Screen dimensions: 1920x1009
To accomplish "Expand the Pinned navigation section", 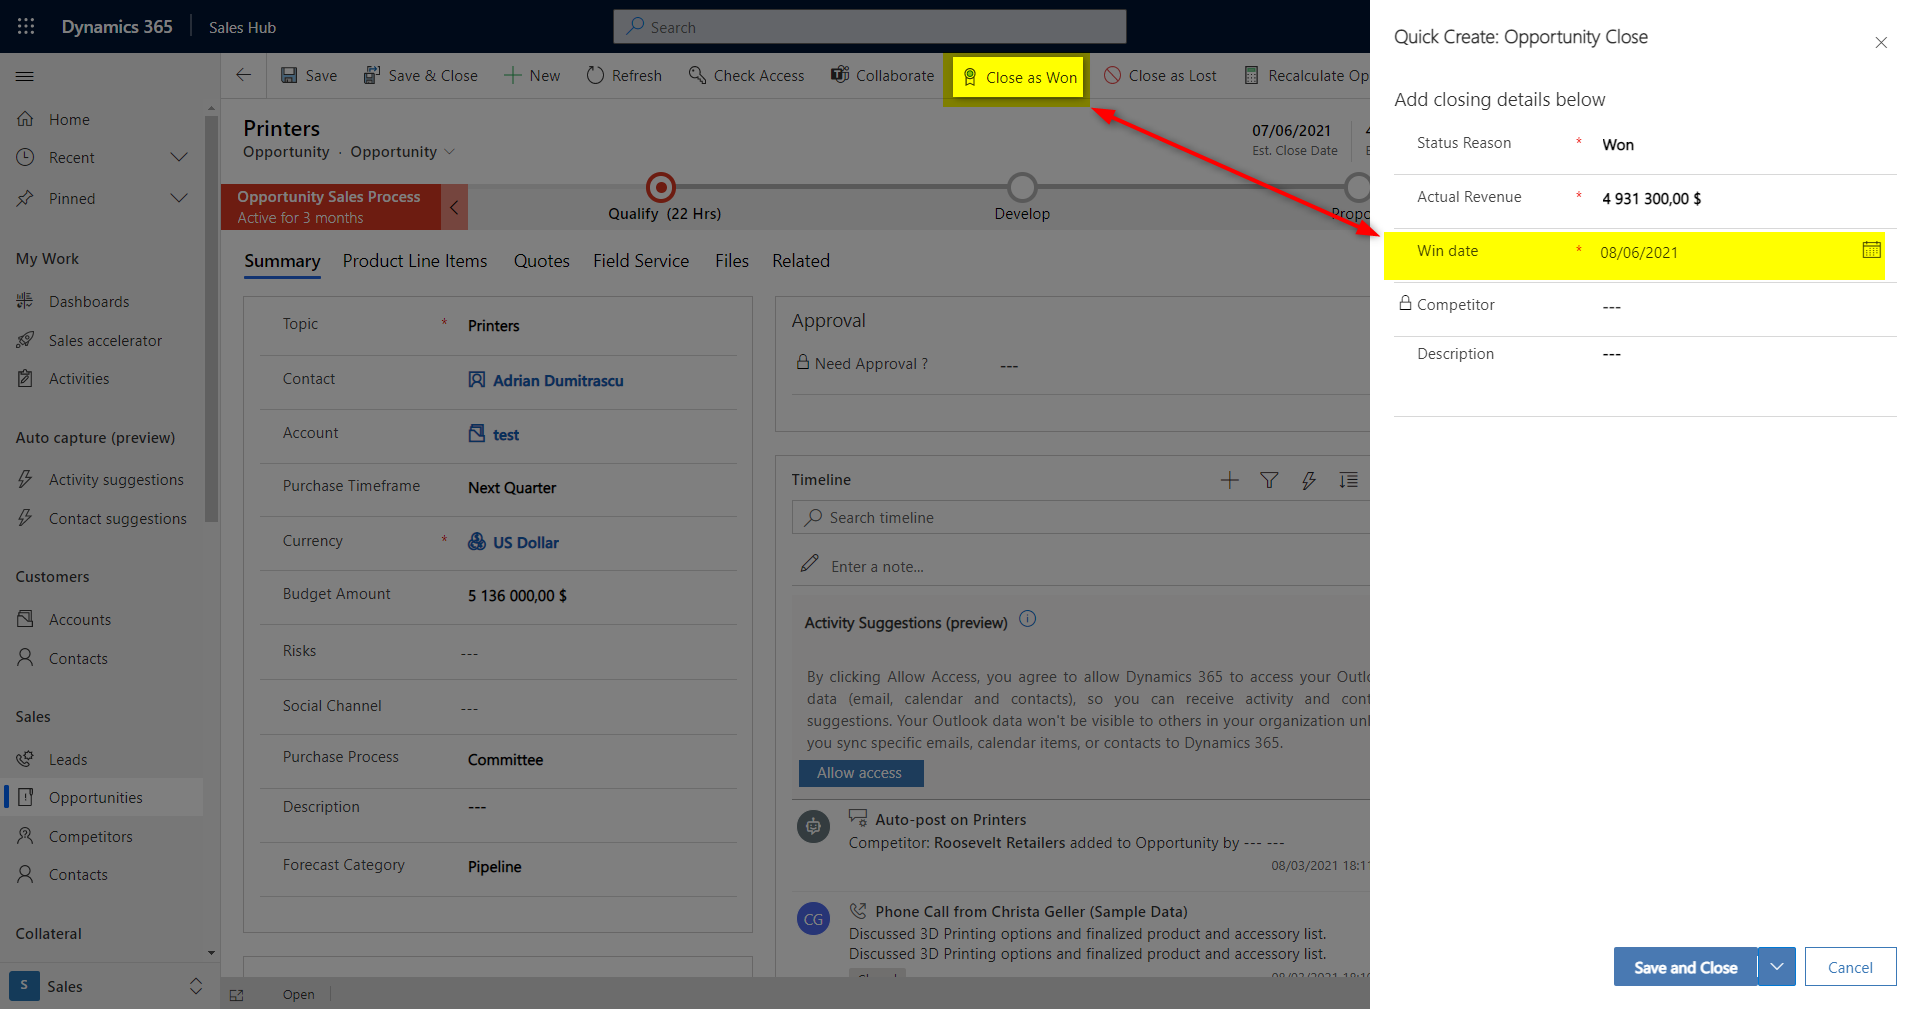I will coord(179,198).
